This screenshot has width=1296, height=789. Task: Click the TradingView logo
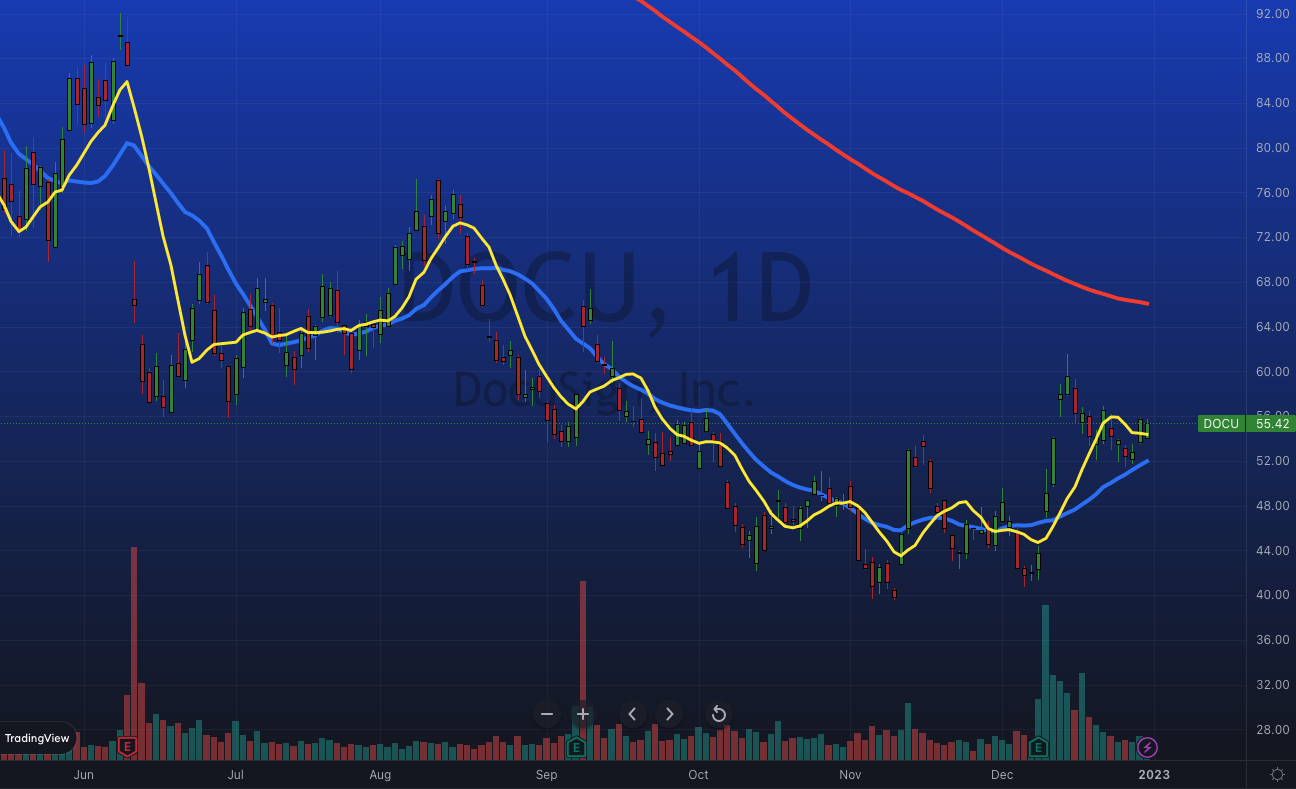pos(37,738)
